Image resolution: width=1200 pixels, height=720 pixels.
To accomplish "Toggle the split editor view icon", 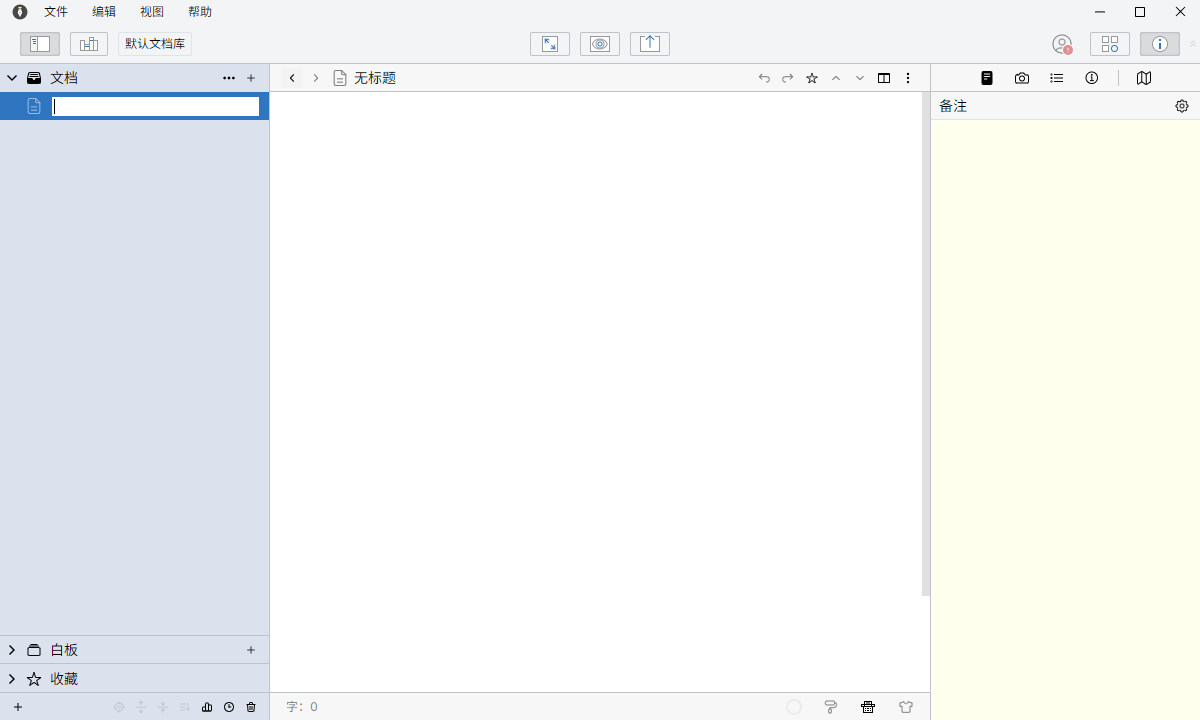I will point(884,78).
